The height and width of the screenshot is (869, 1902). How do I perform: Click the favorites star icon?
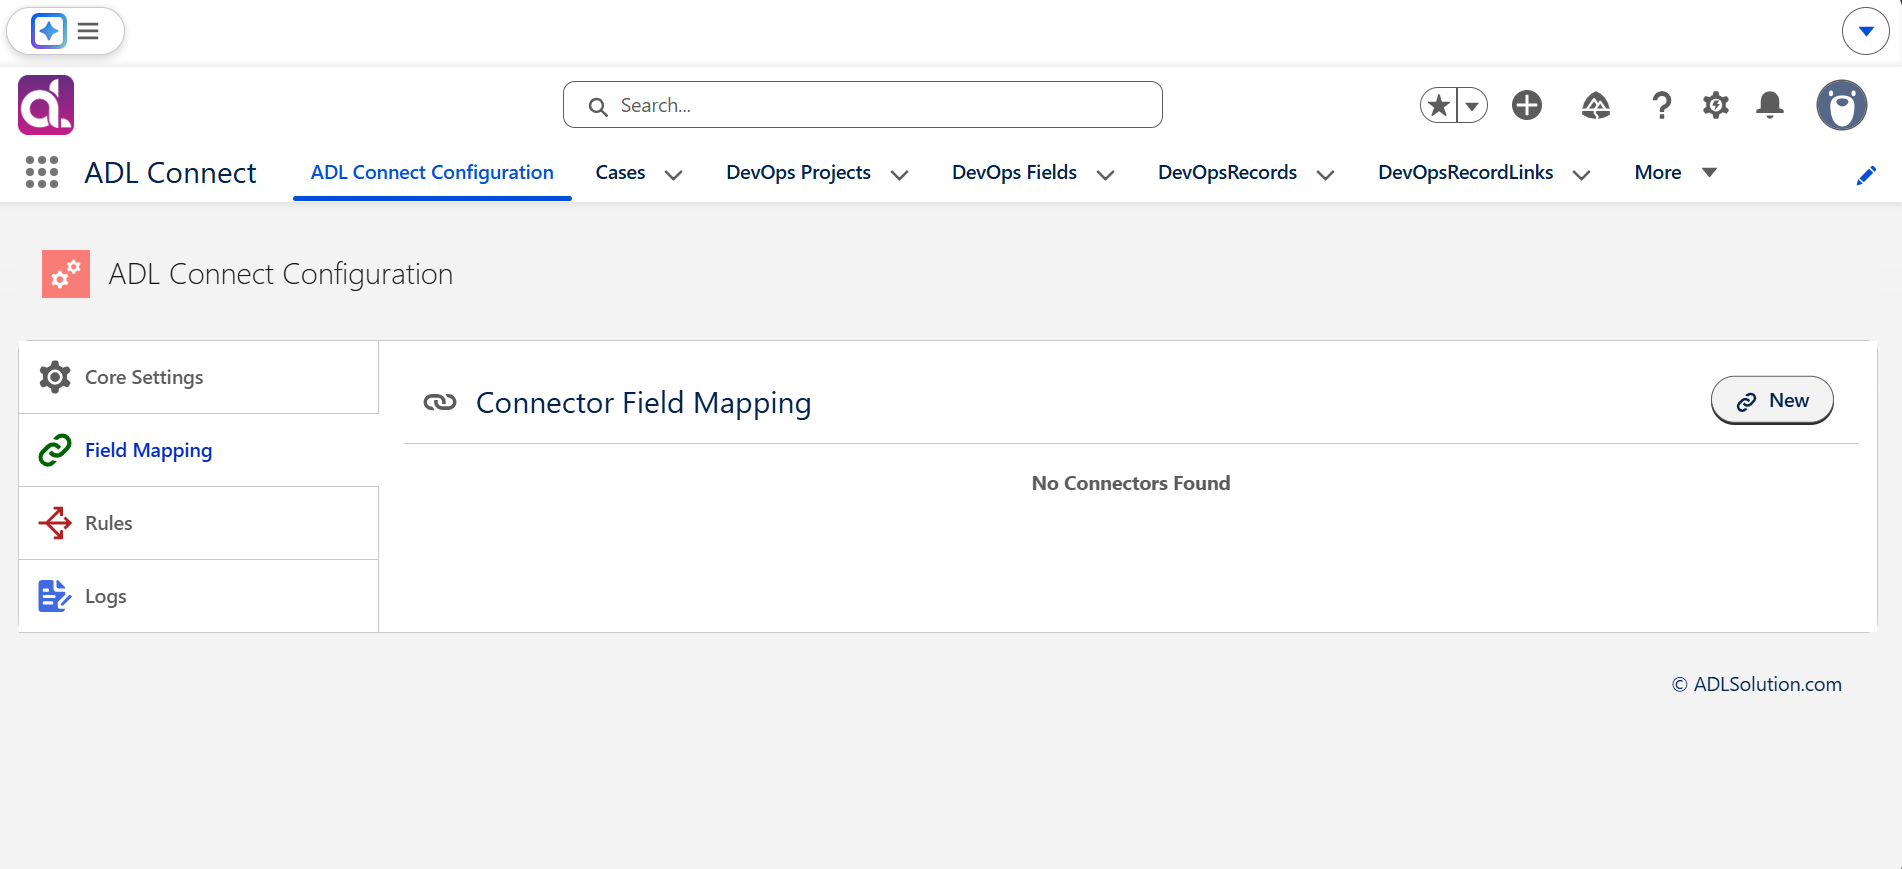pos(1439,105)
